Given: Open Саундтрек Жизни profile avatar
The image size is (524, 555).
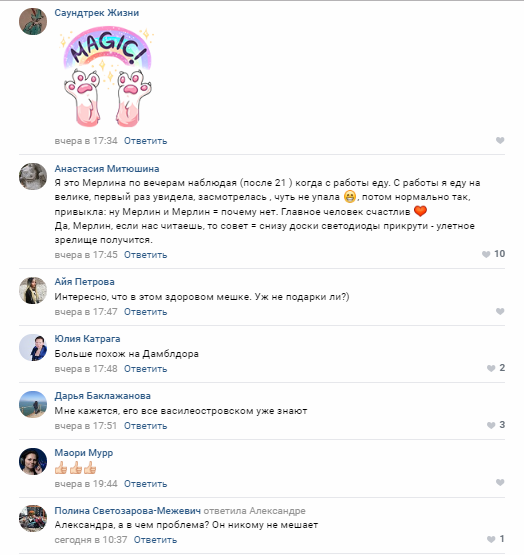Looking at the screenshot, I should point(33,21).
